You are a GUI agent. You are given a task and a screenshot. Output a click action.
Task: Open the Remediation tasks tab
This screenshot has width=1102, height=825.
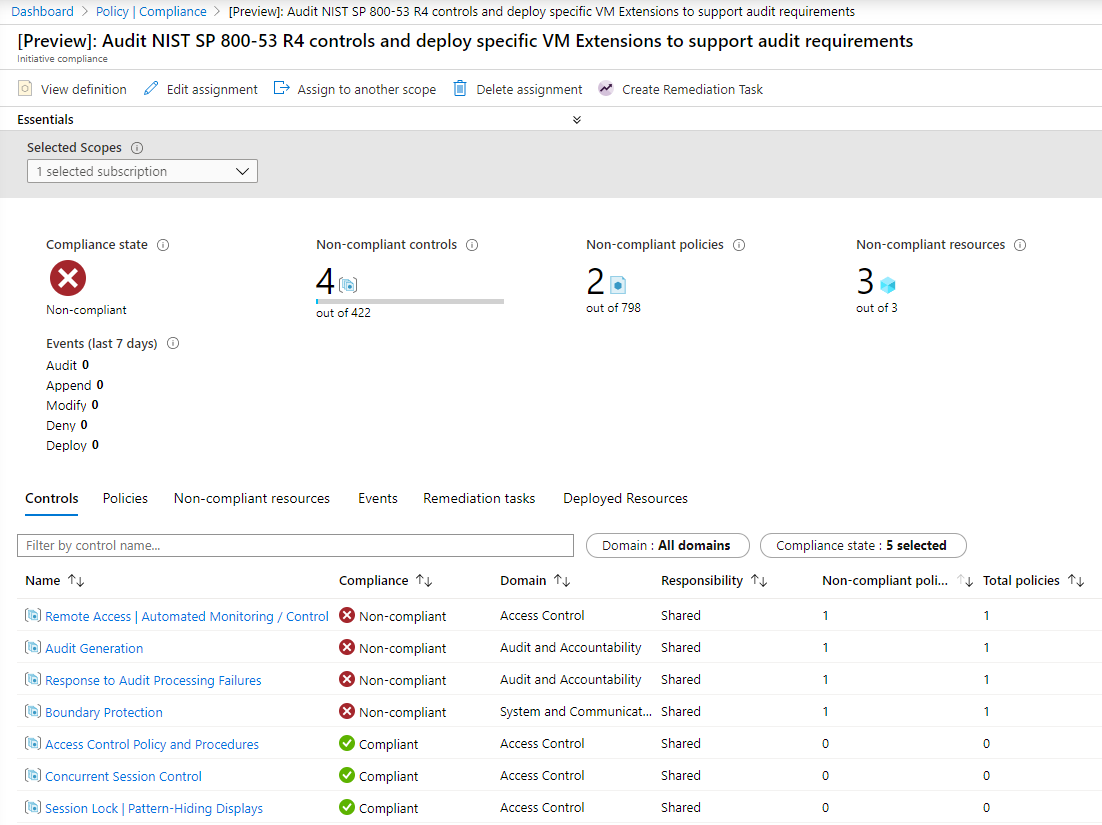click(479, 498)
